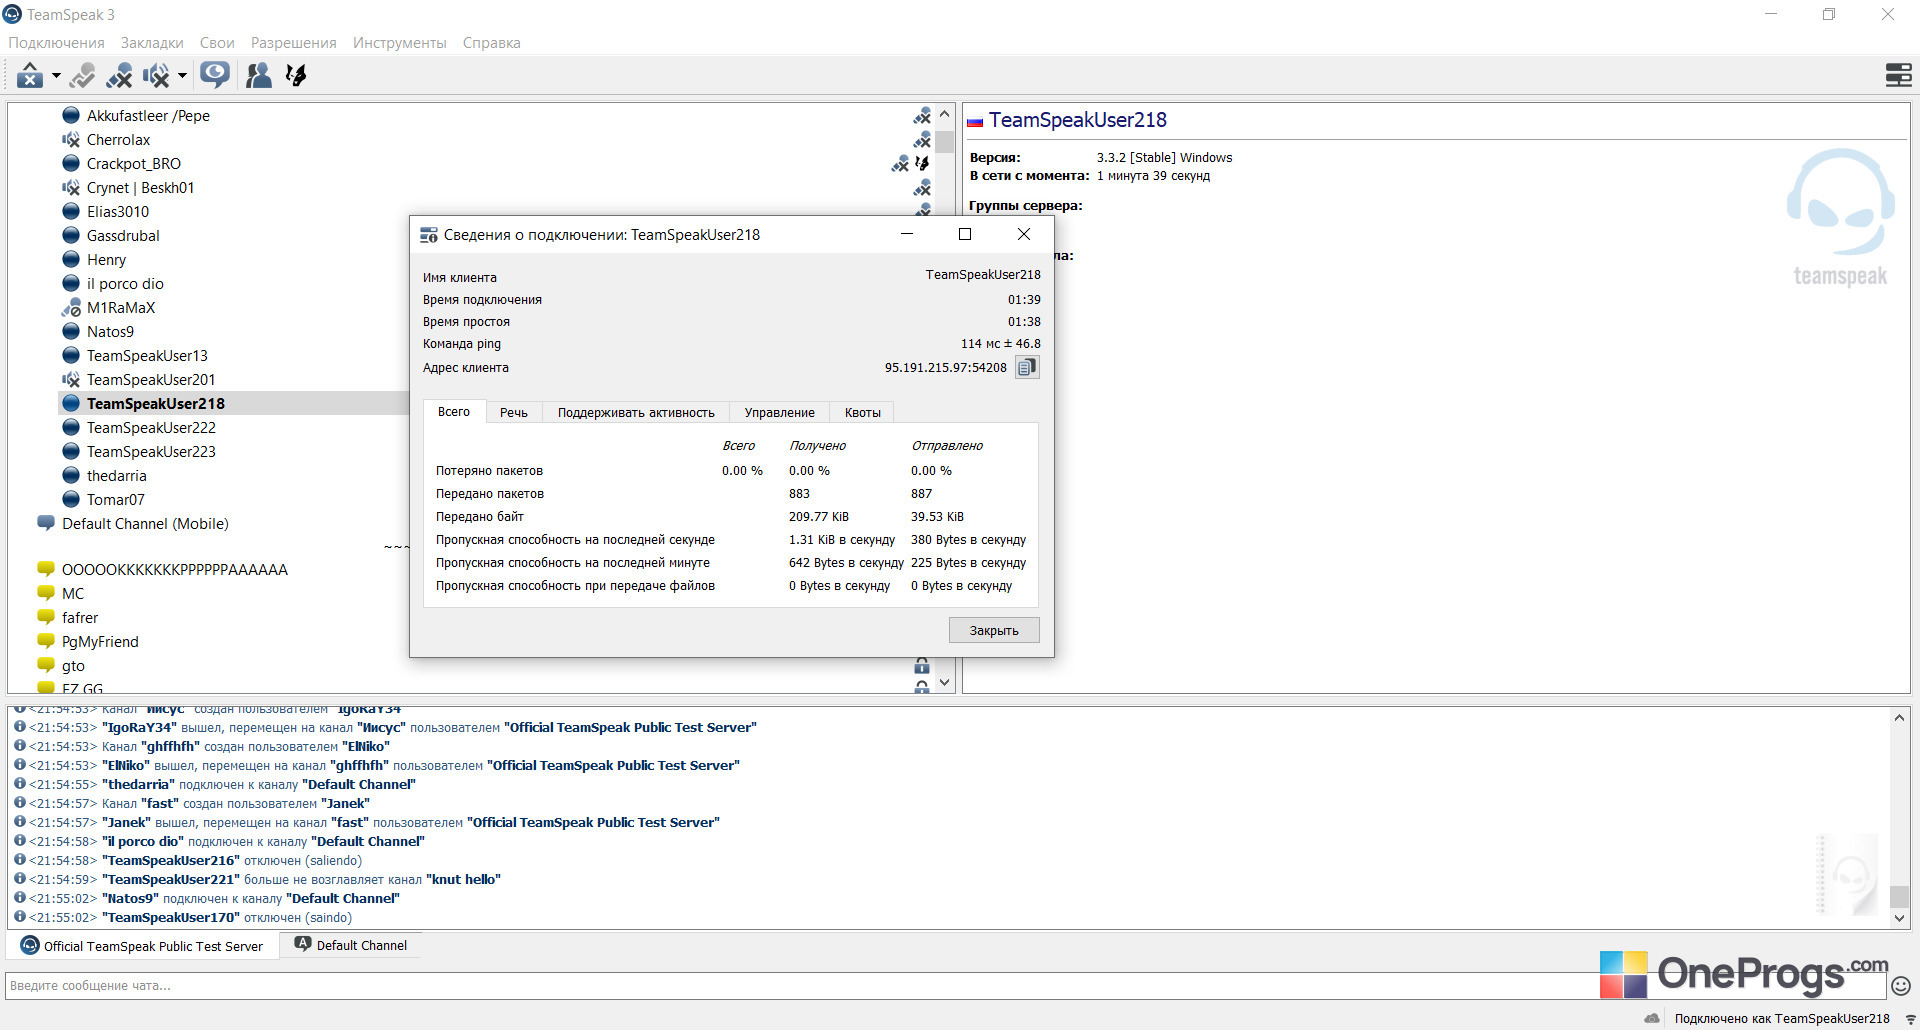
Task: Select the fafrer channel
Action: (x=80, y=618)
